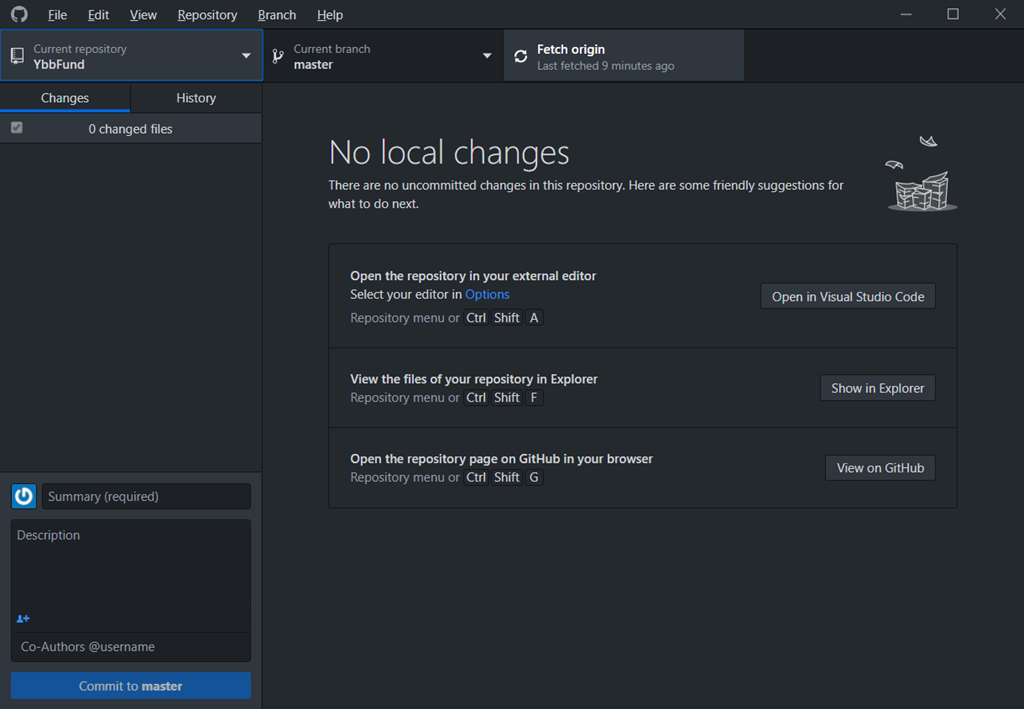The width and height of the screenshot is (1024, 709).
Task: Select the Changes tab
Action: [65, 98]
